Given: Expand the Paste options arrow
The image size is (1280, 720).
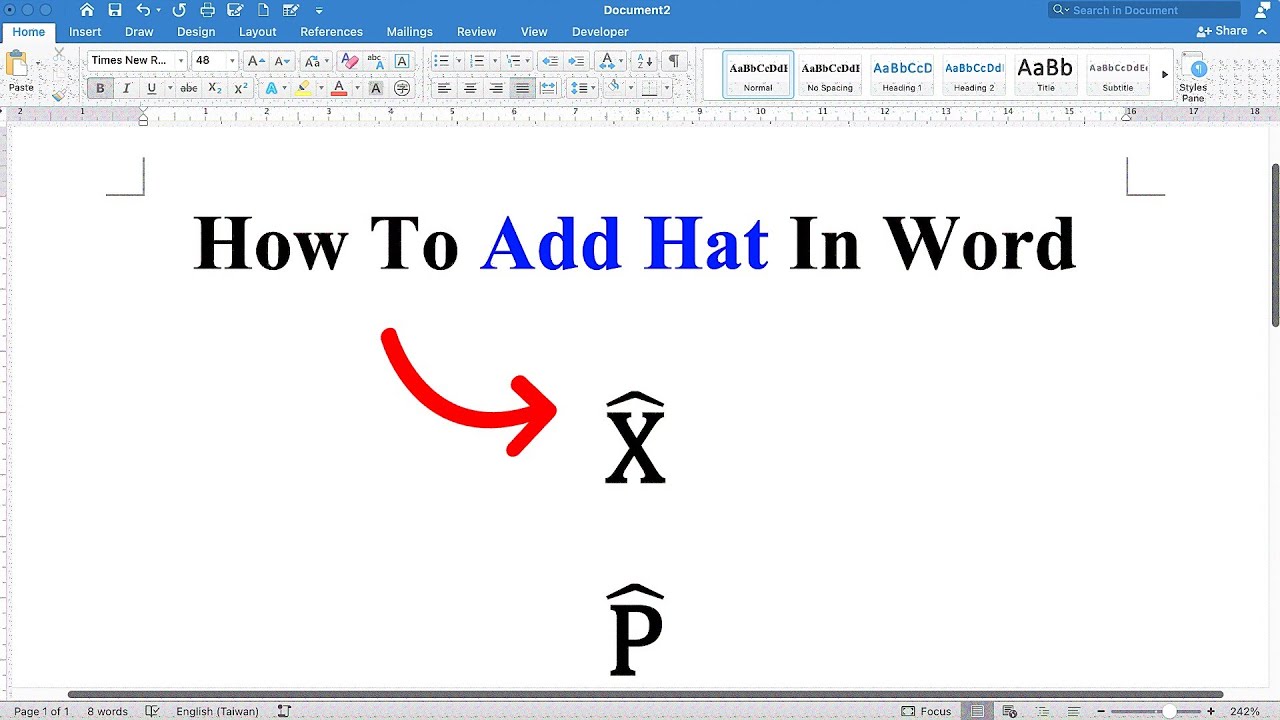Looking at the screenshot, I should tap(39, 65).
